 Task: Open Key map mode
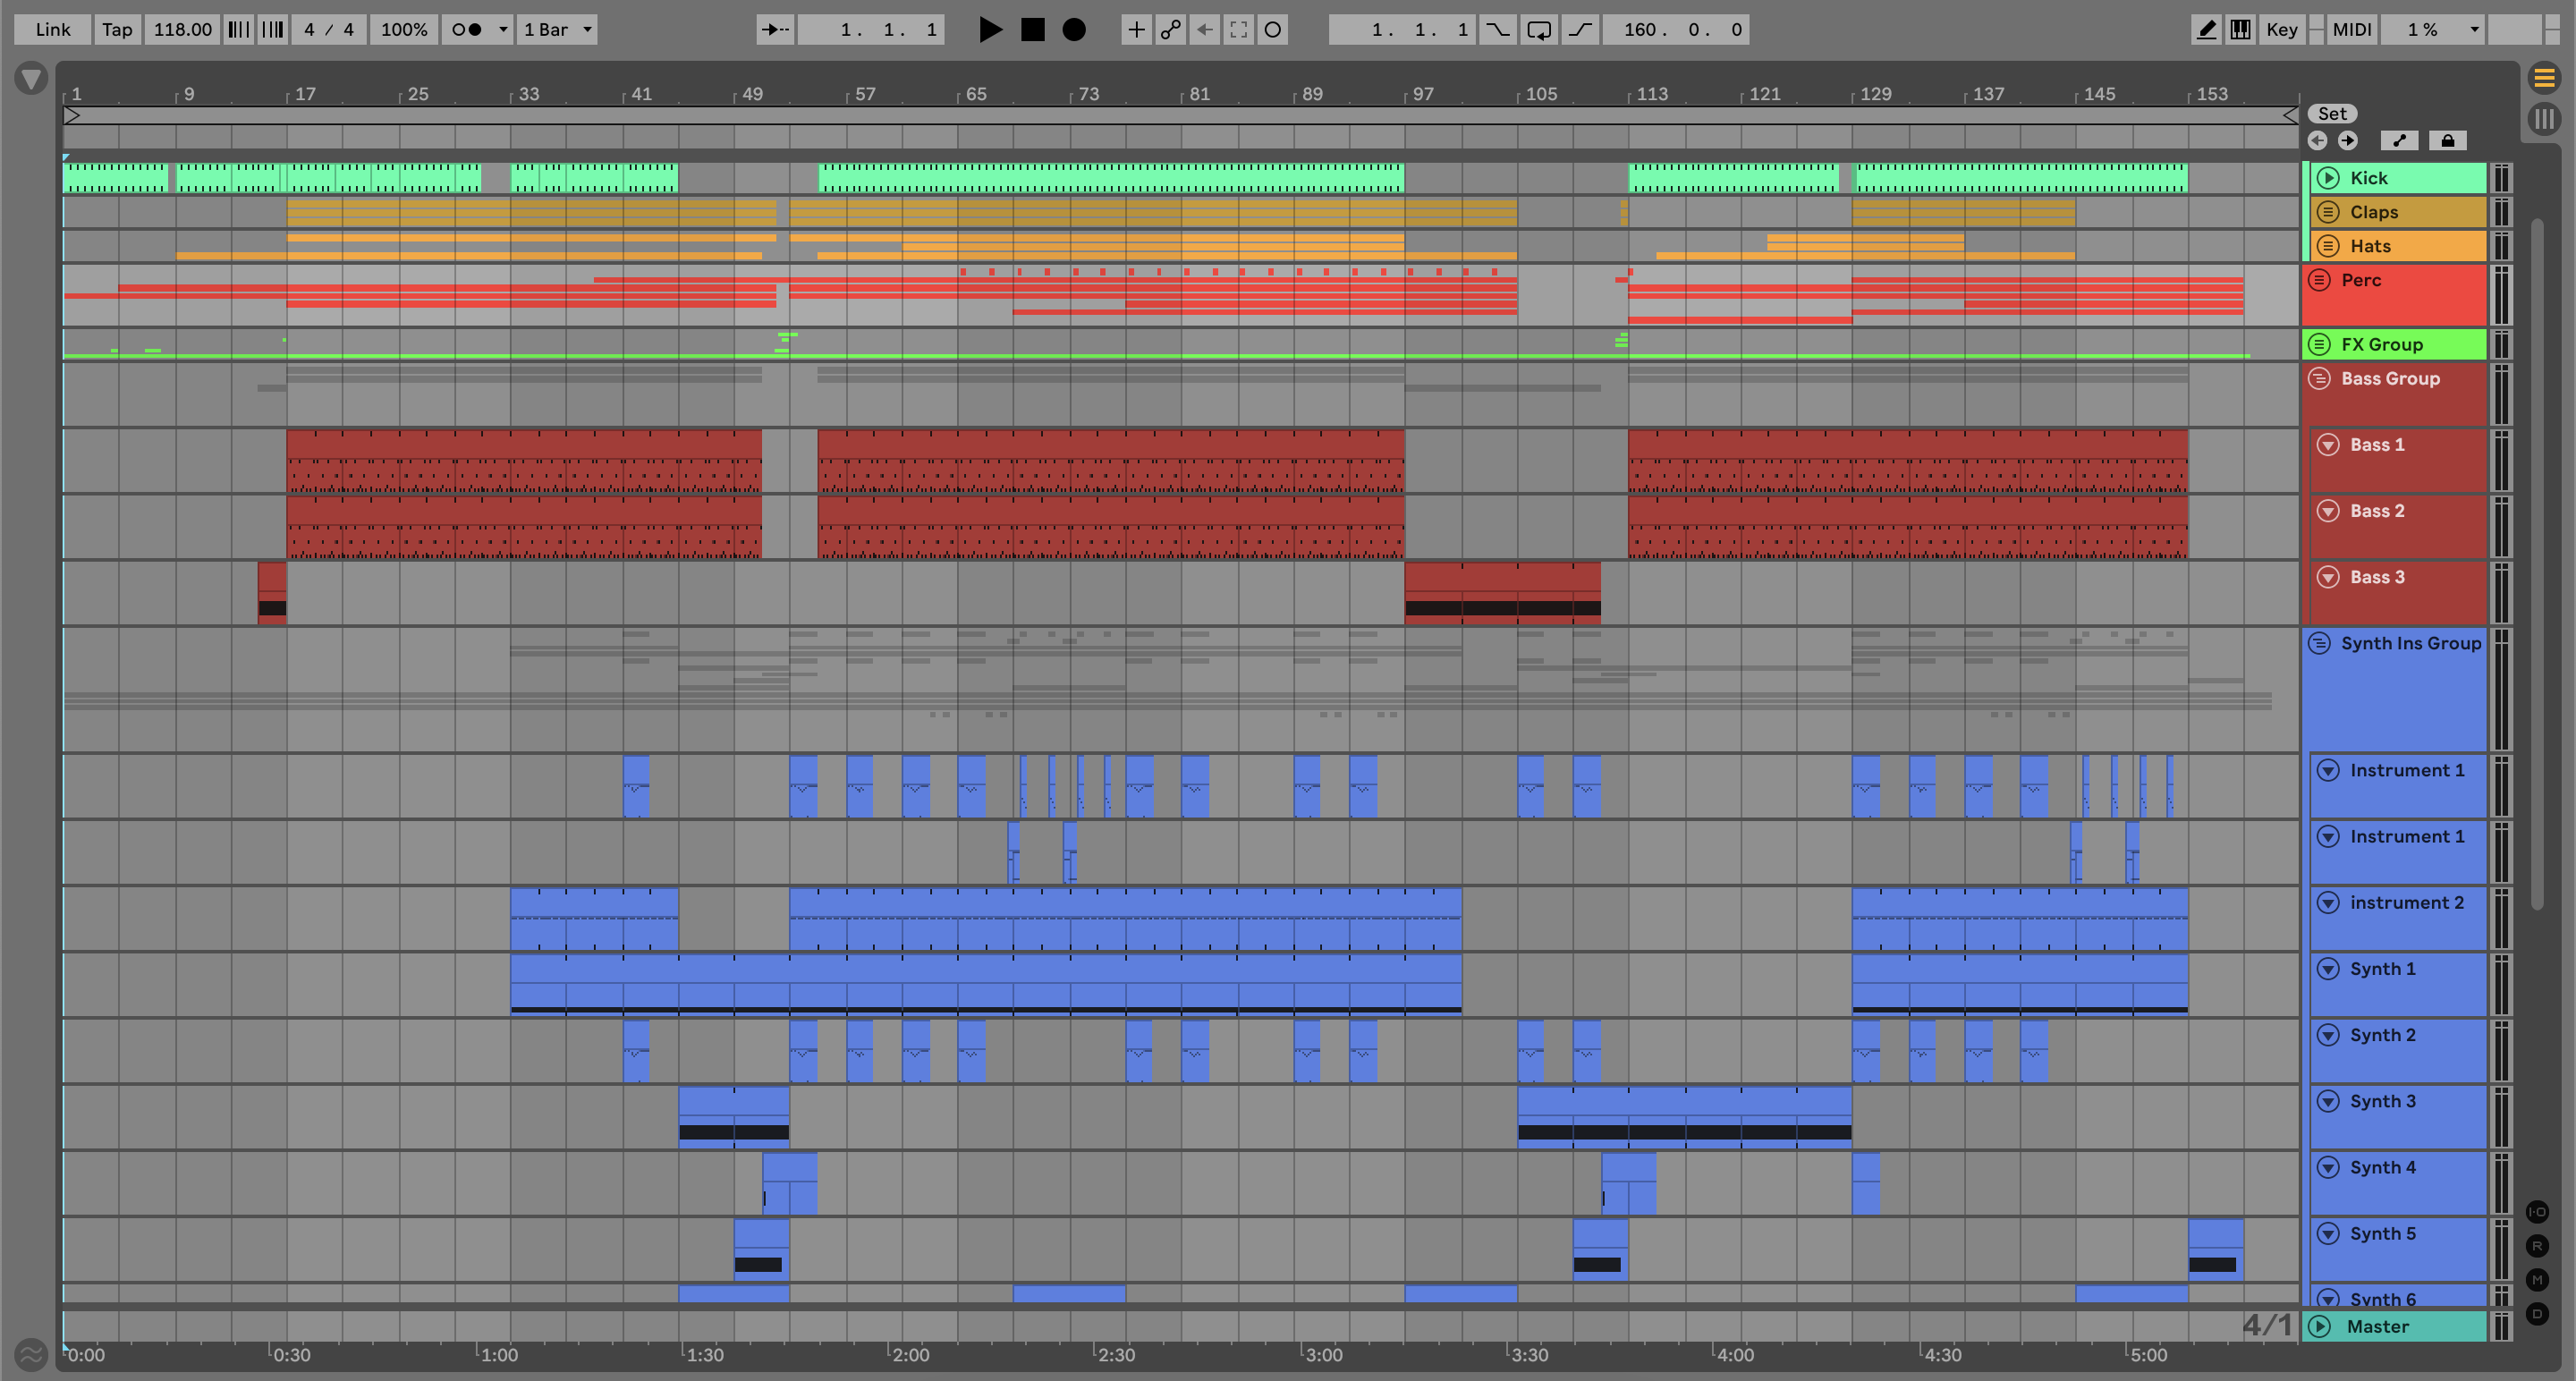(2281, 29)
